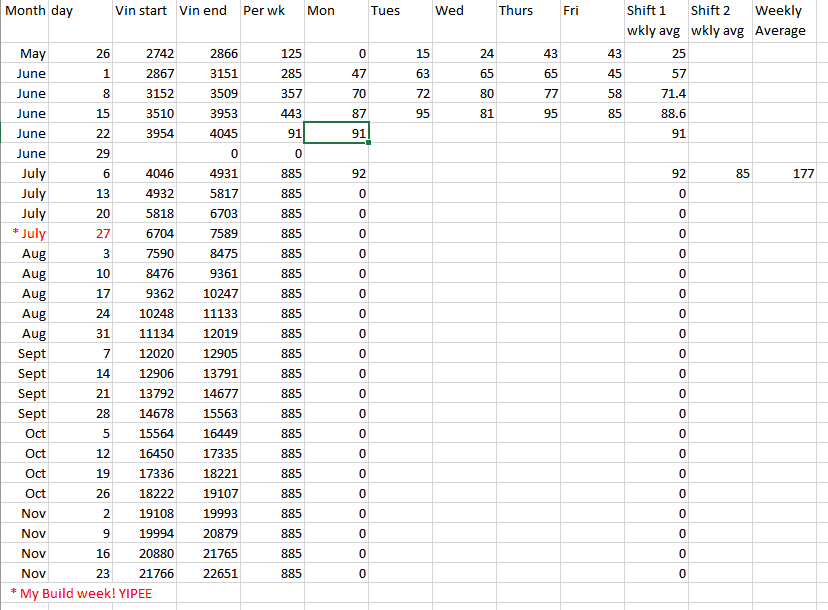The image size is (828, 610).
Task: Select the '* My Build week! YIPEE' note
Action: [80, 593]
